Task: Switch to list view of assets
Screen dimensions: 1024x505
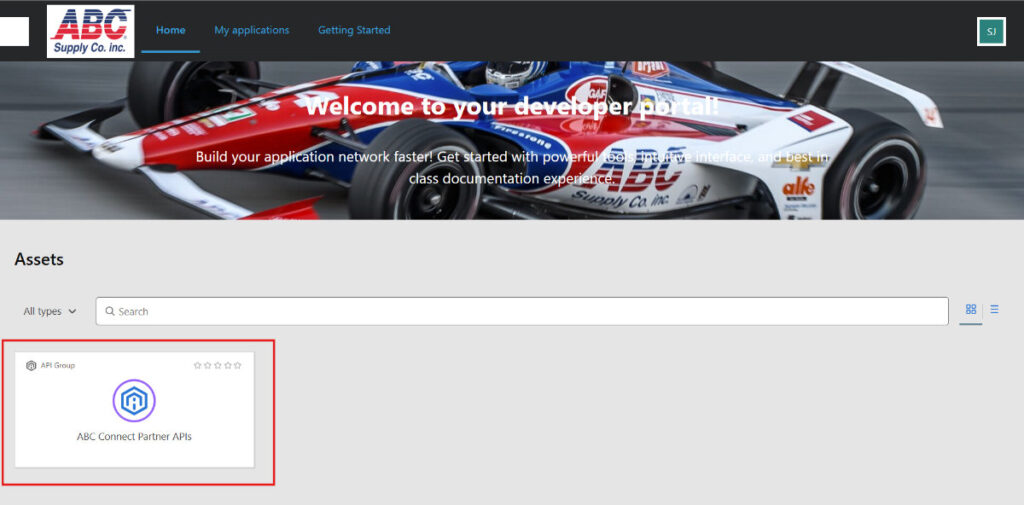Action: click(x=994, y=309)
